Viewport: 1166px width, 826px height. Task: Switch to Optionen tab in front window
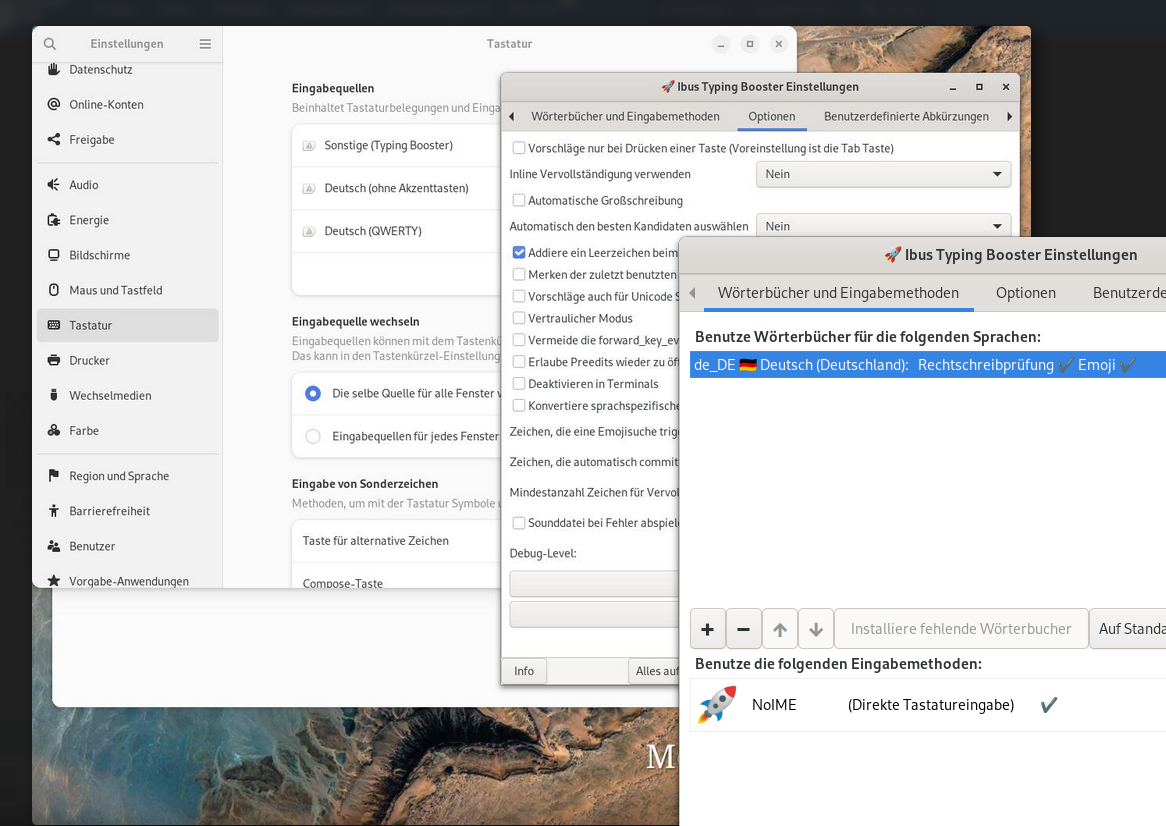pyautogui.click(x=1025, y=293)
